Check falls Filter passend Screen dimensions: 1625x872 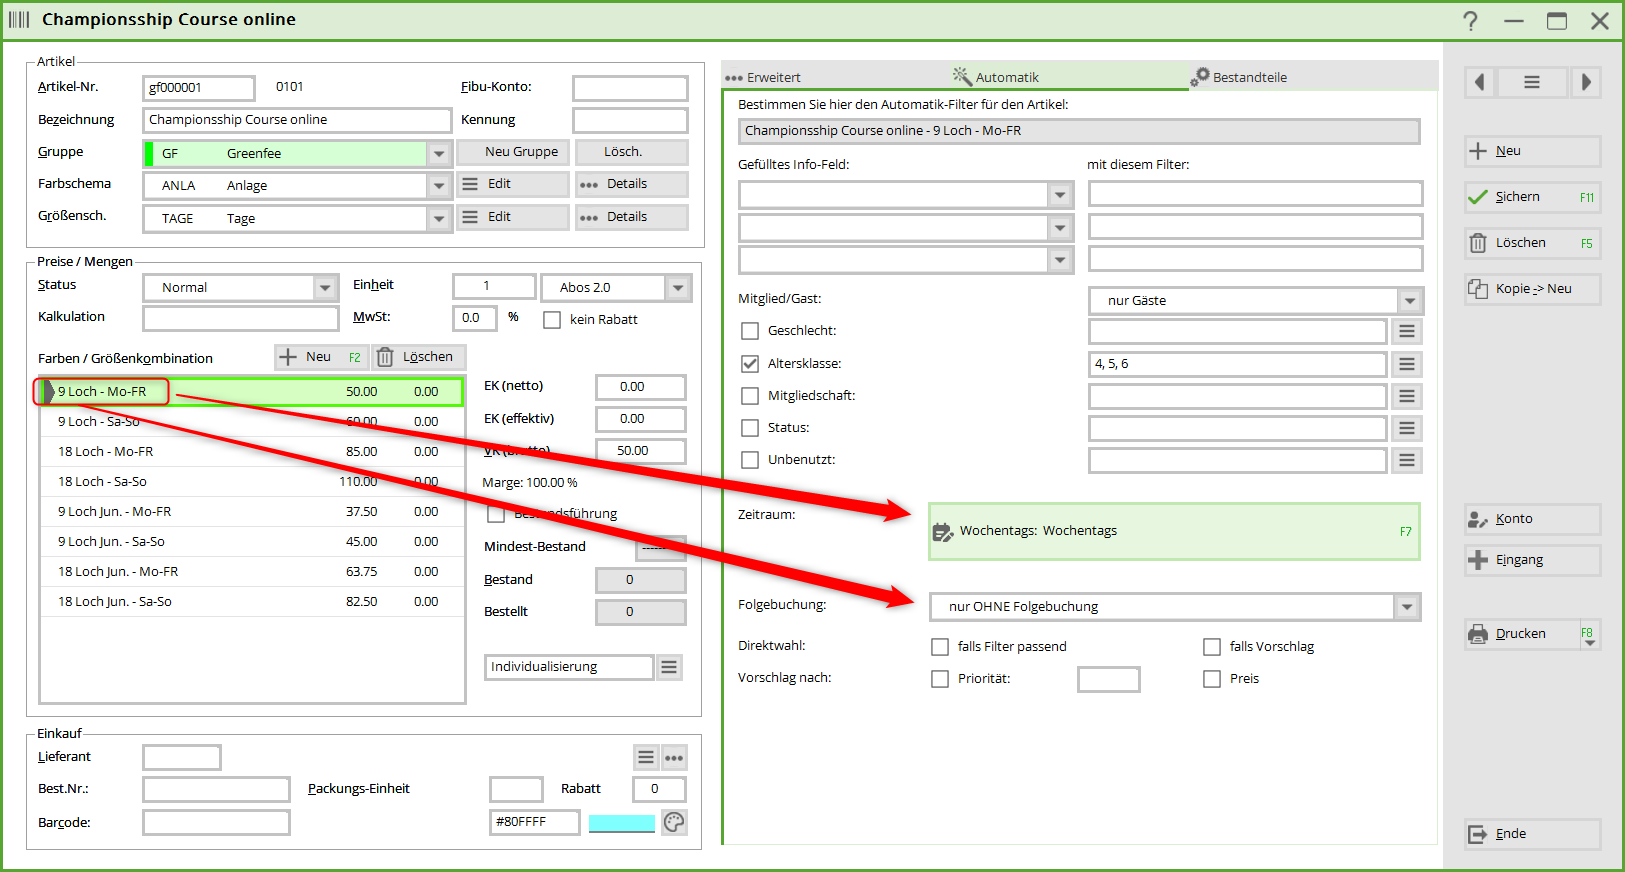pos(940,647)
